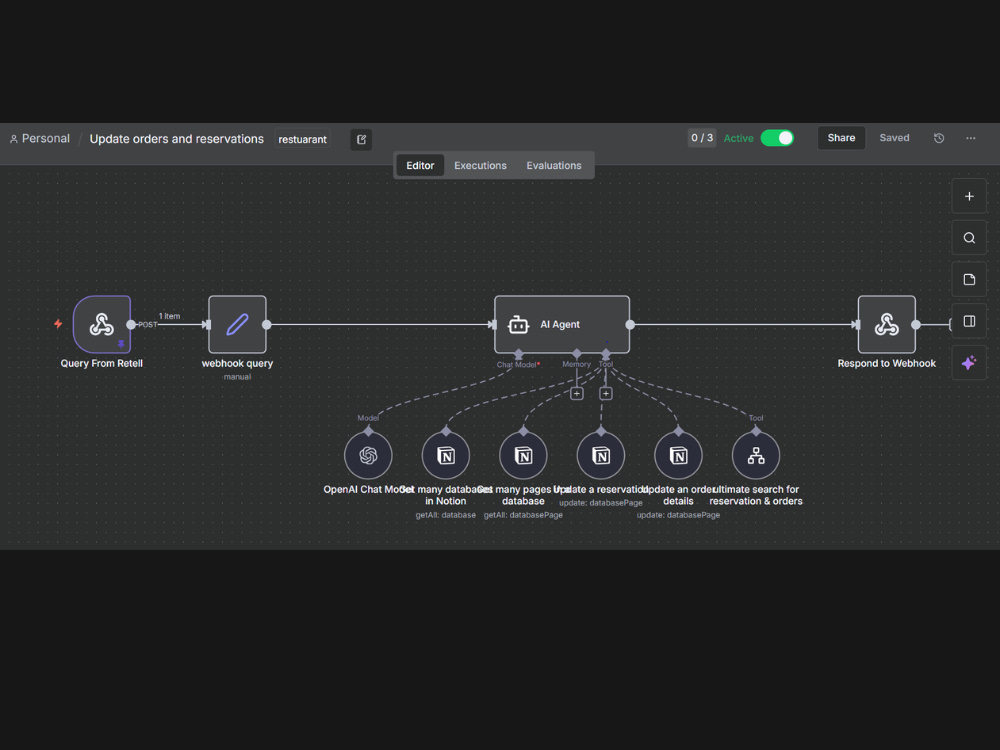This screenshot has height=750, width=1000.
Task: Open ultimate search for reservation & orders node
Action: click(x=756, y=455)
